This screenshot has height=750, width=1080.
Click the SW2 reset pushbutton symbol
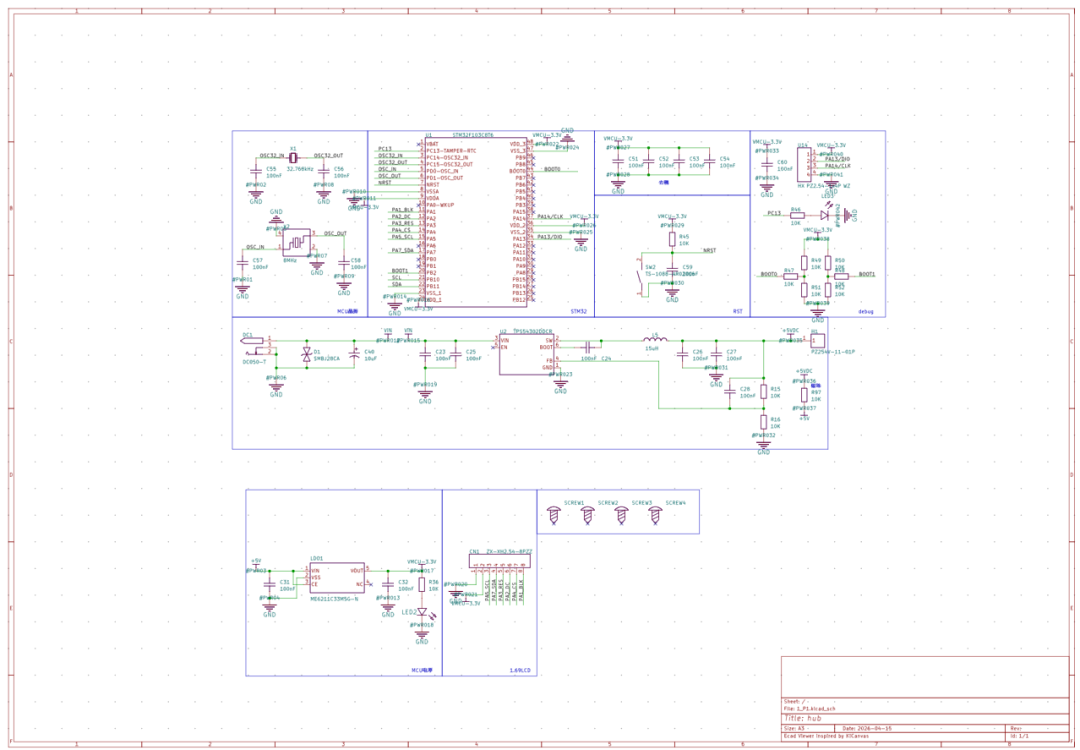[x=640, y=278]
